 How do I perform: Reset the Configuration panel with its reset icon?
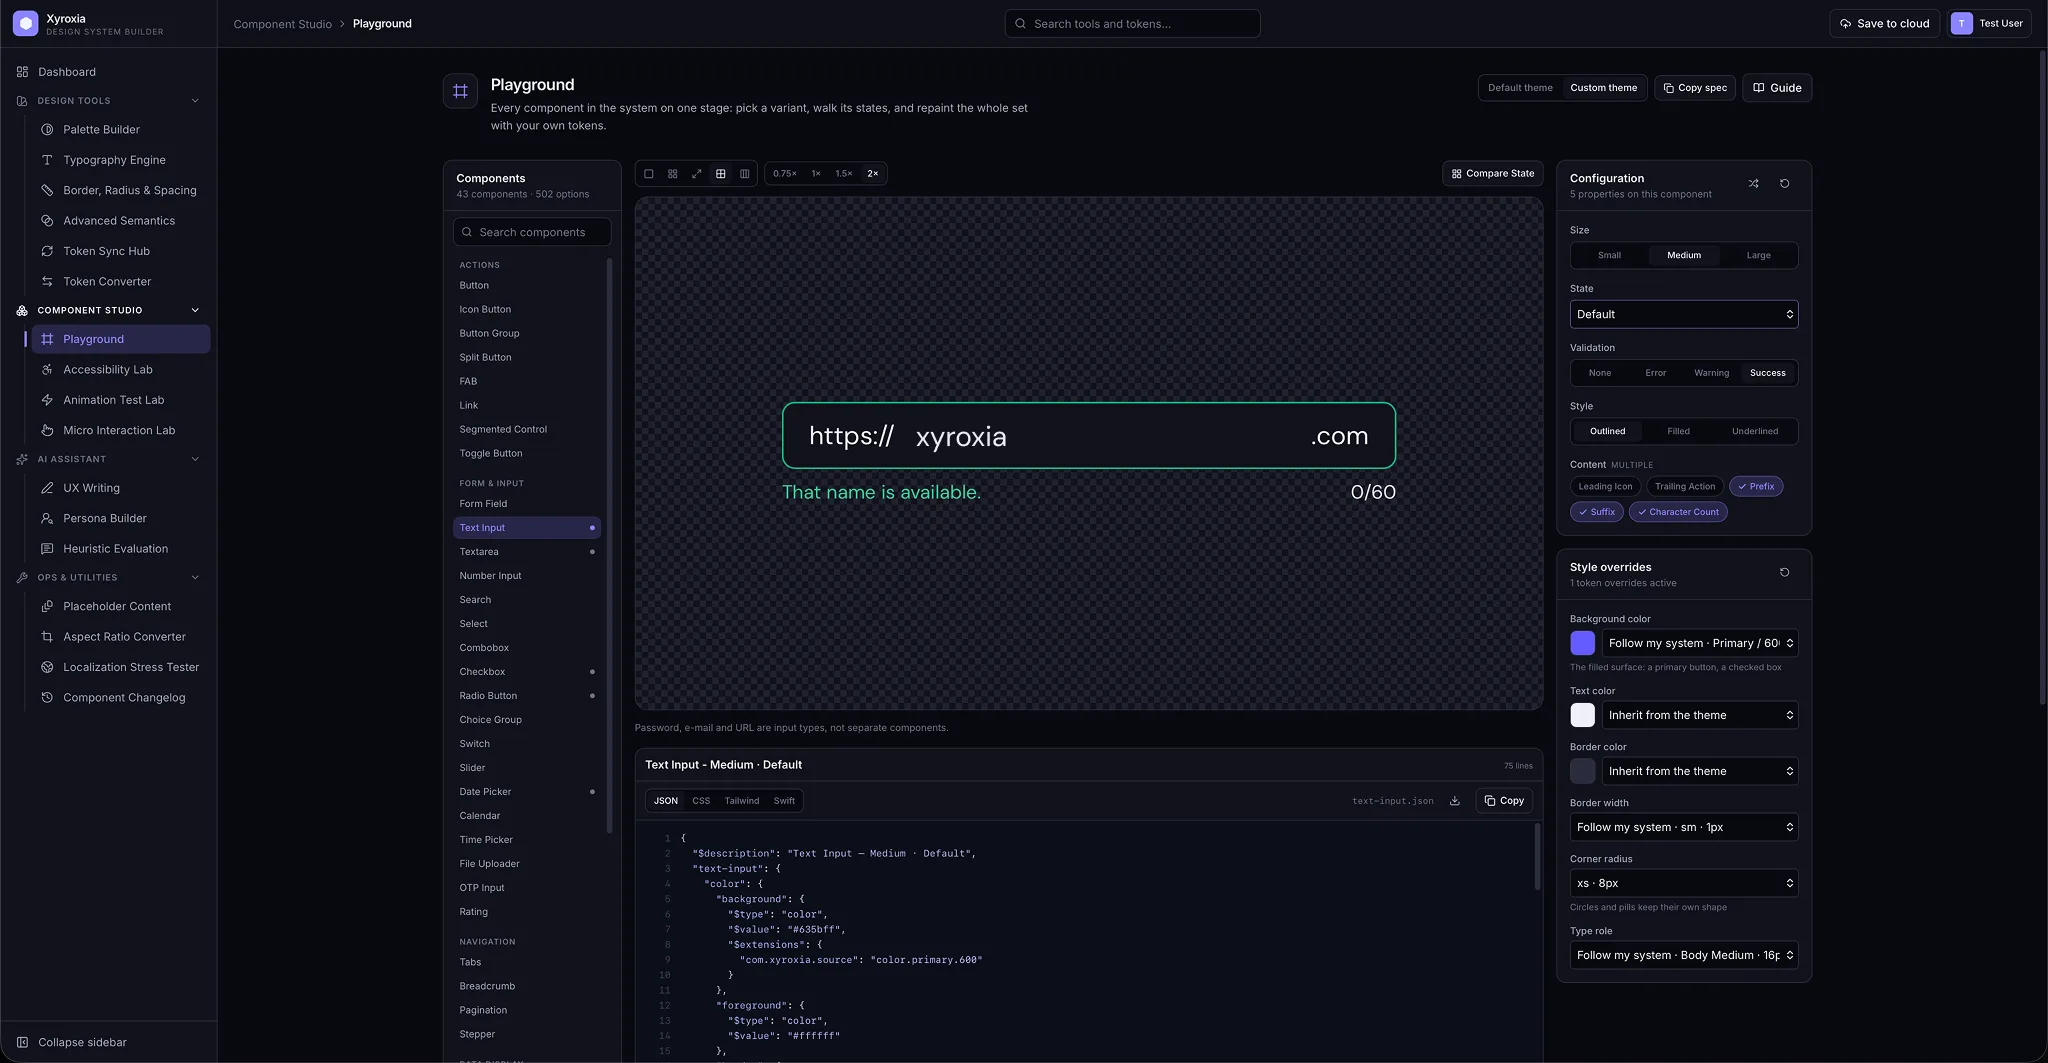click(1784, 184)
